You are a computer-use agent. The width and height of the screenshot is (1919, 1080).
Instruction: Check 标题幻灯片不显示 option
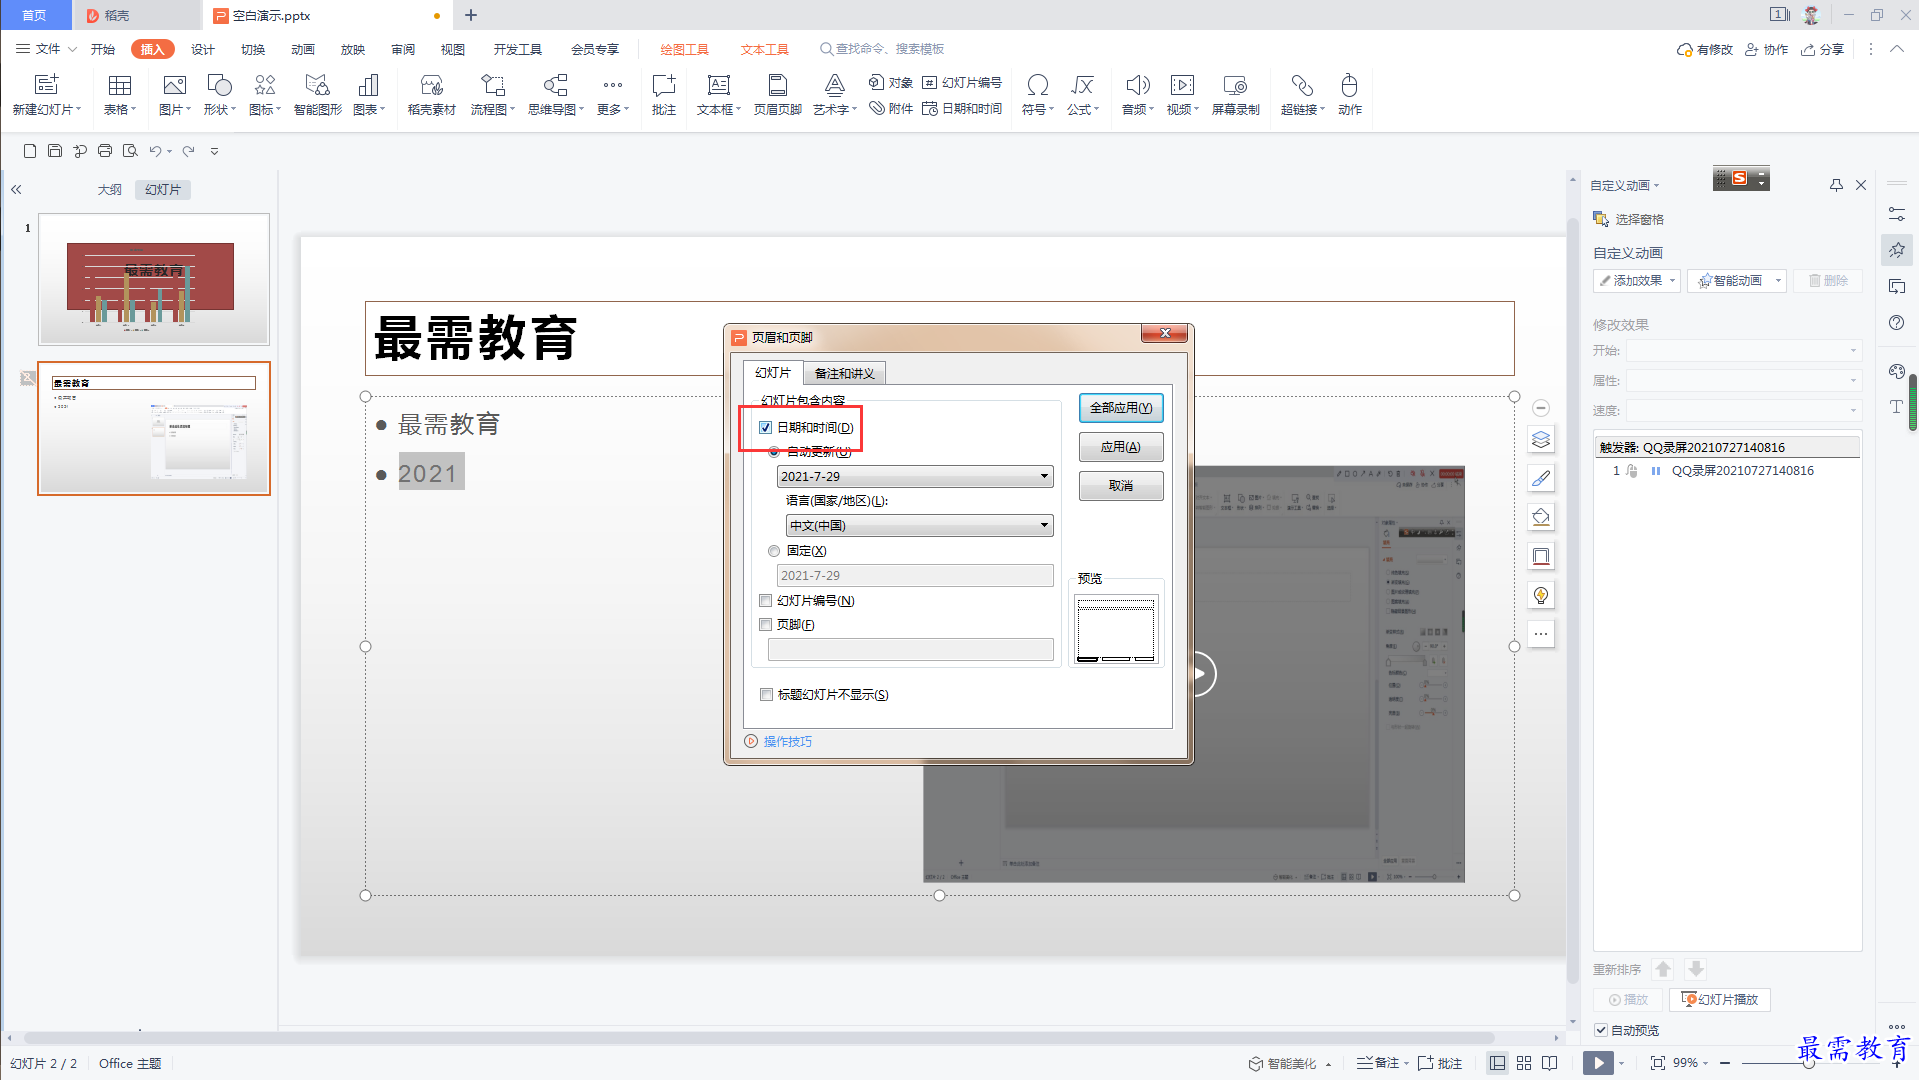pos(767,695)
